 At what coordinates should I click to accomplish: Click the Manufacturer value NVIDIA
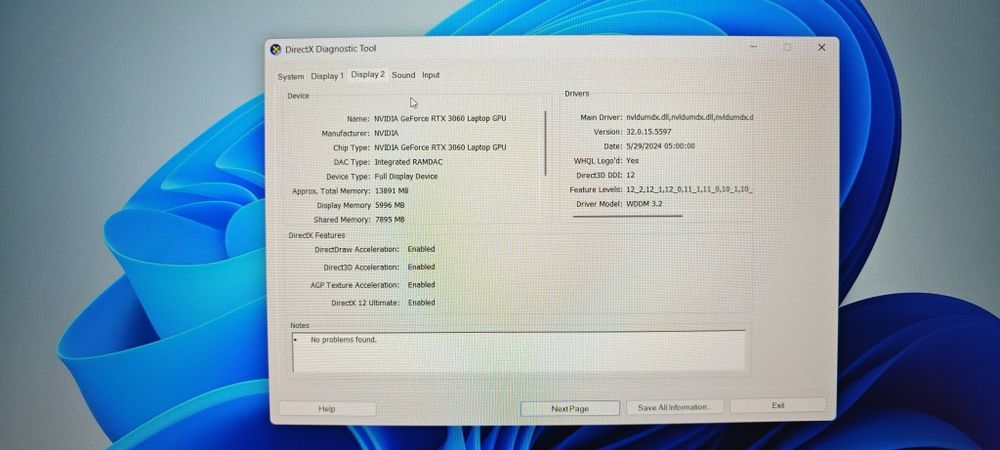click(386, 133)
